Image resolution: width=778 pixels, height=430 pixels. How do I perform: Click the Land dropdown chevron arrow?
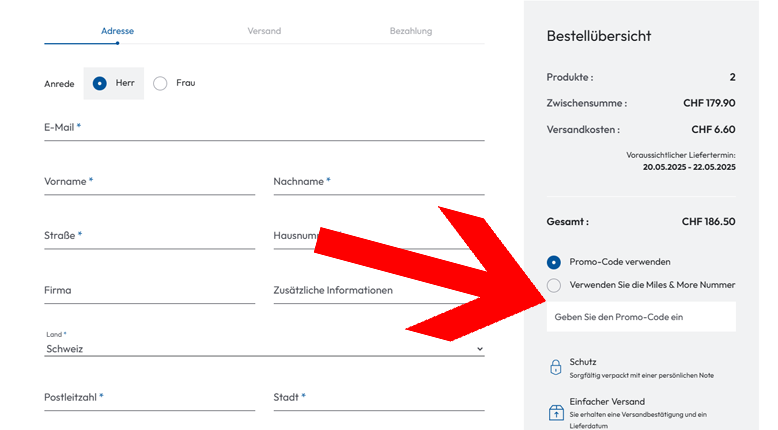(479, 349)
